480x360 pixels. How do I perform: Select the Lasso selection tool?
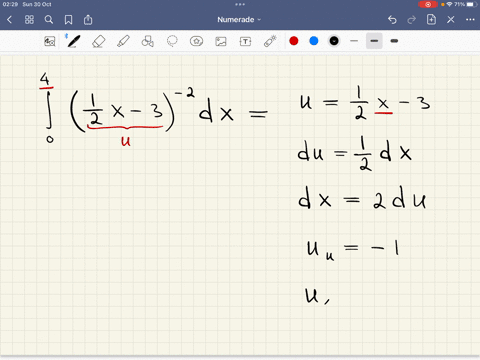click(172, 41)
